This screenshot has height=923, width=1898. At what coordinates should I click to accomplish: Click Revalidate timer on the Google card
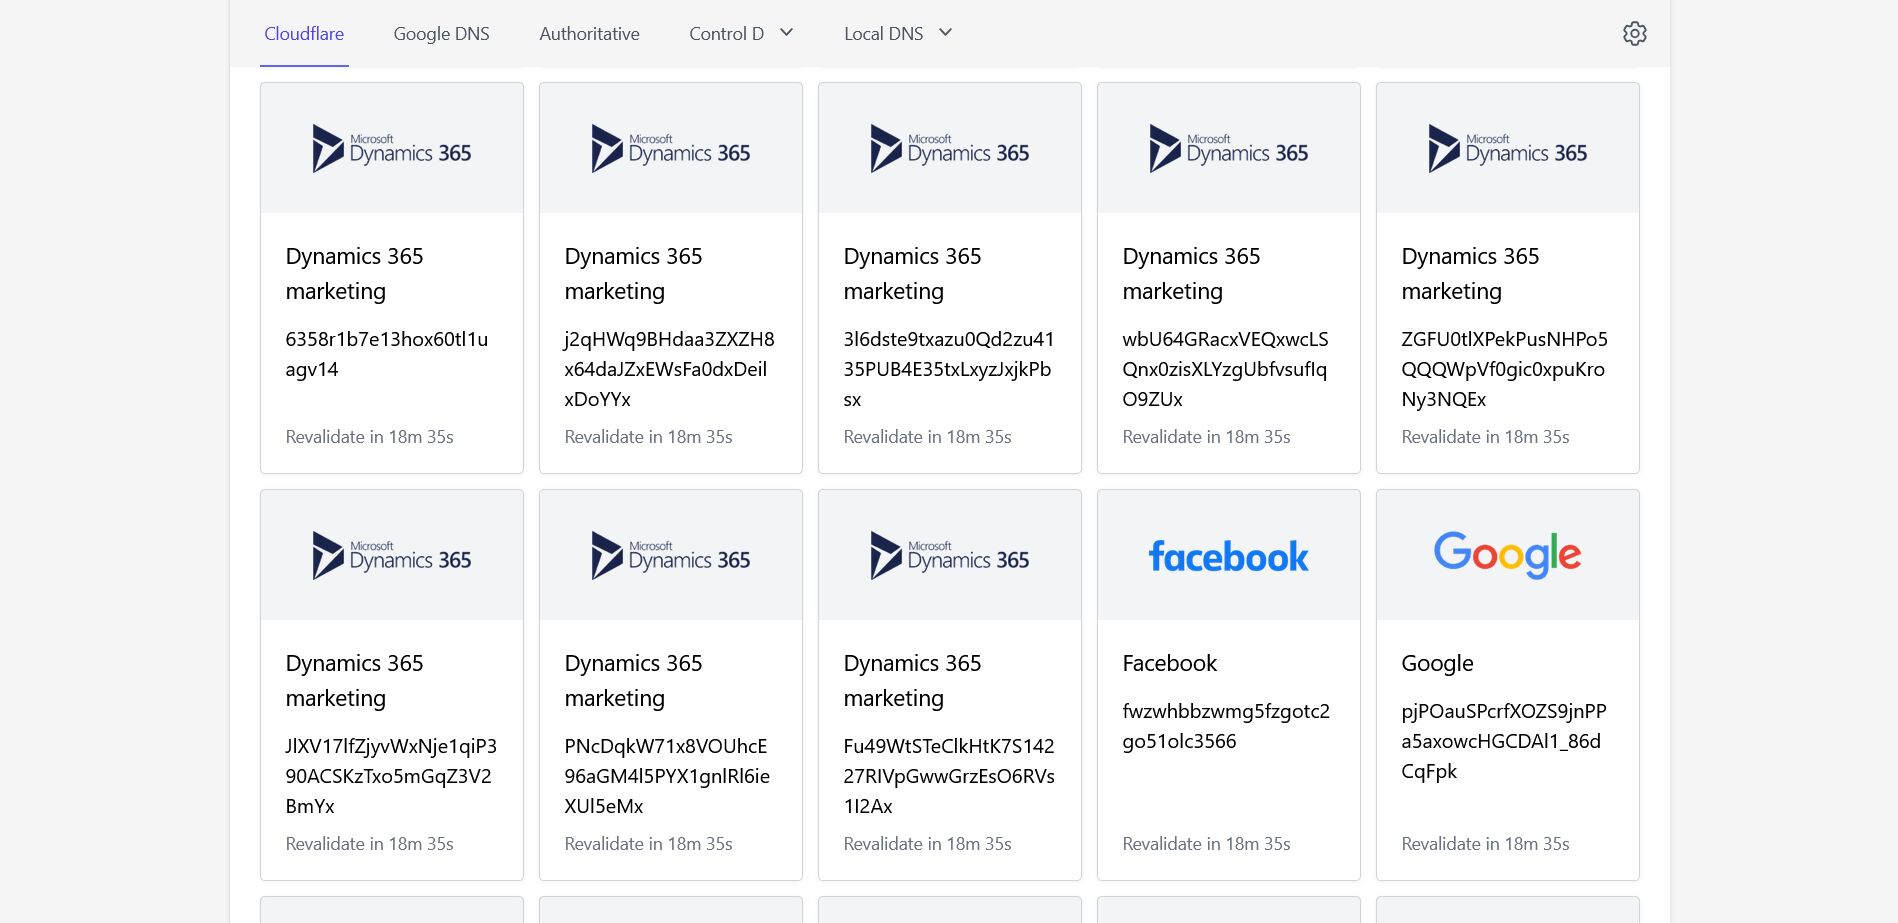pyautogui.click(x=1485, y=844)
